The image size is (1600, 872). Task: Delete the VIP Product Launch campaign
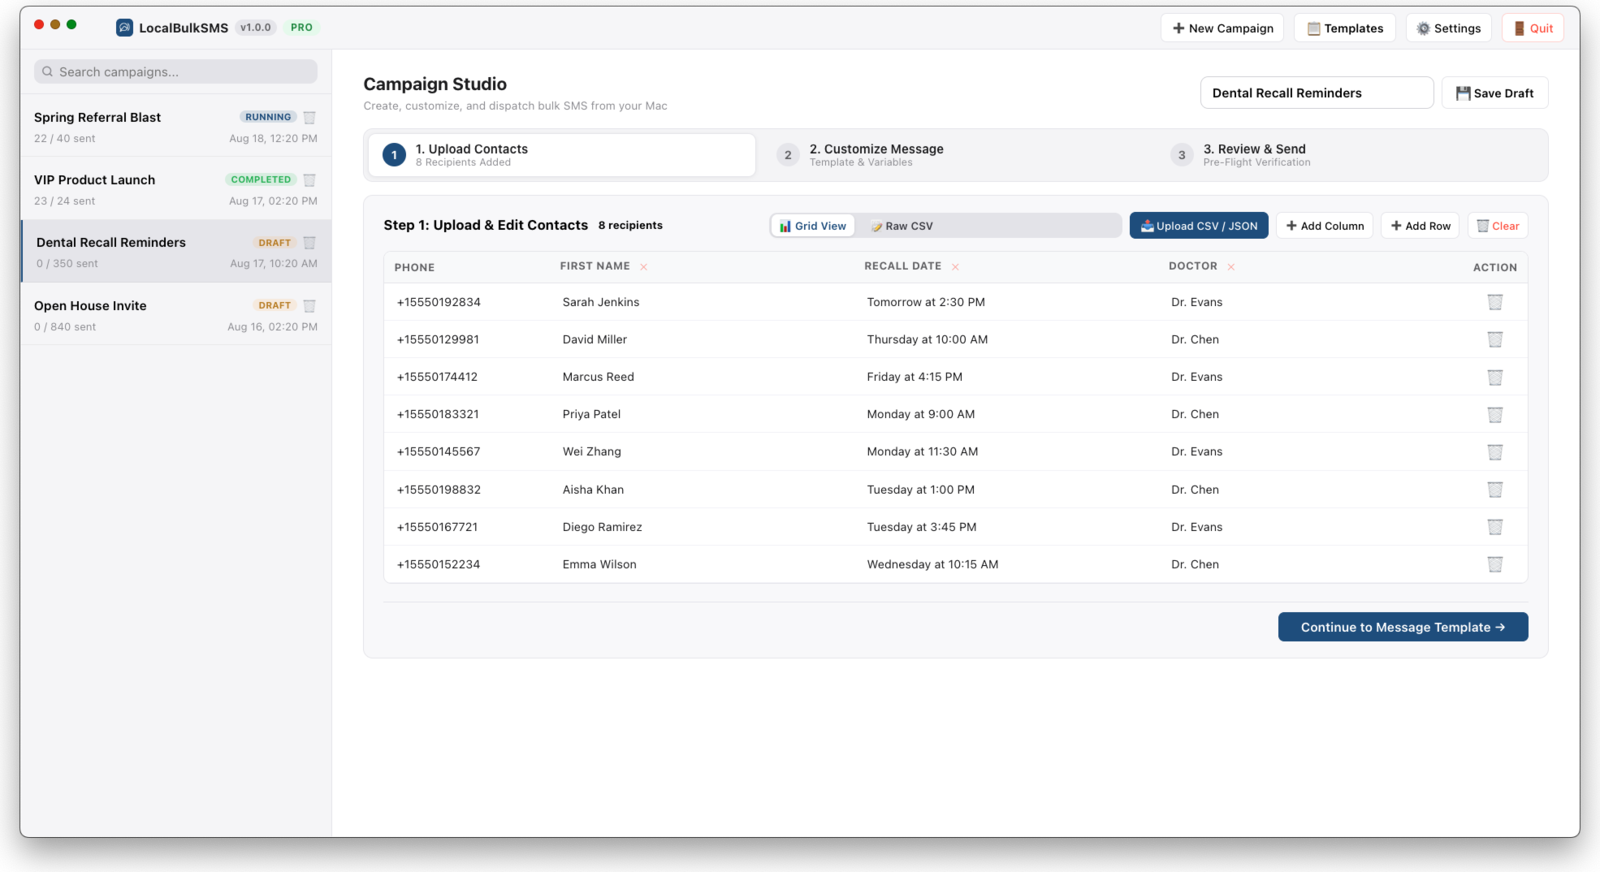(x=310, y=180)
